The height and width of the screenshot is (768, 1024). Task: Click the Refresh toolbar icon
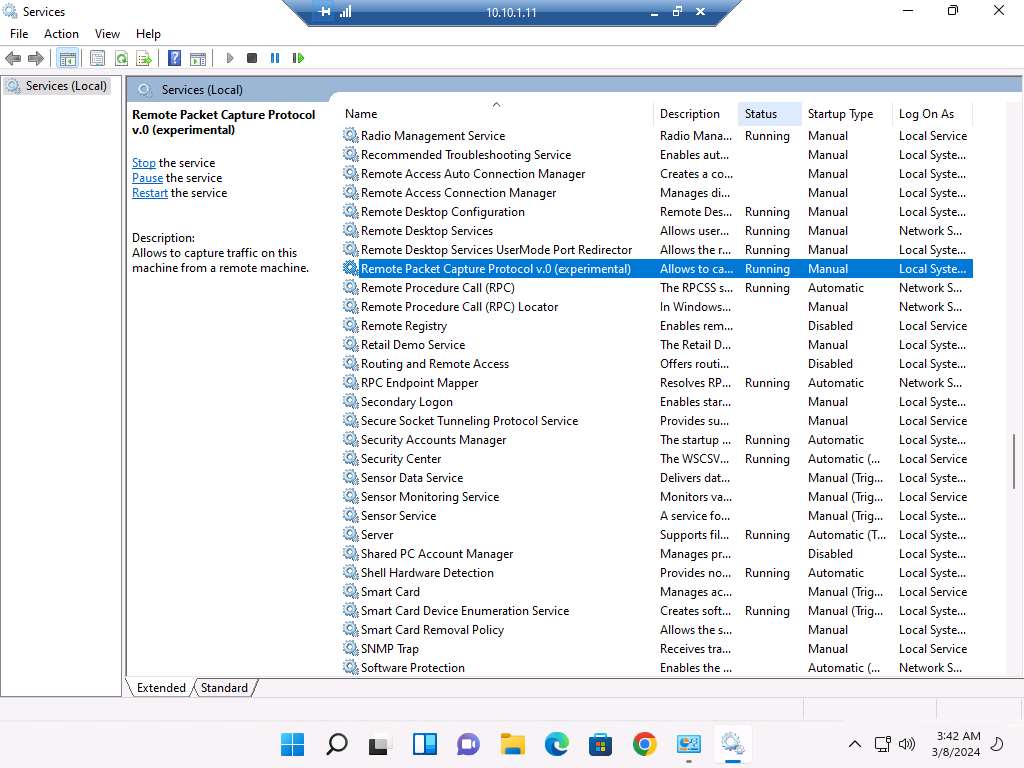click(121, 59)
